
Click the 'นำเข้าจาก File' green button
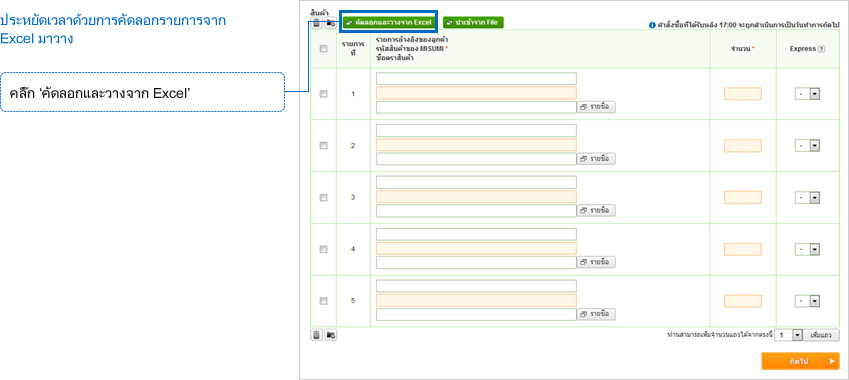click(473, 22)
